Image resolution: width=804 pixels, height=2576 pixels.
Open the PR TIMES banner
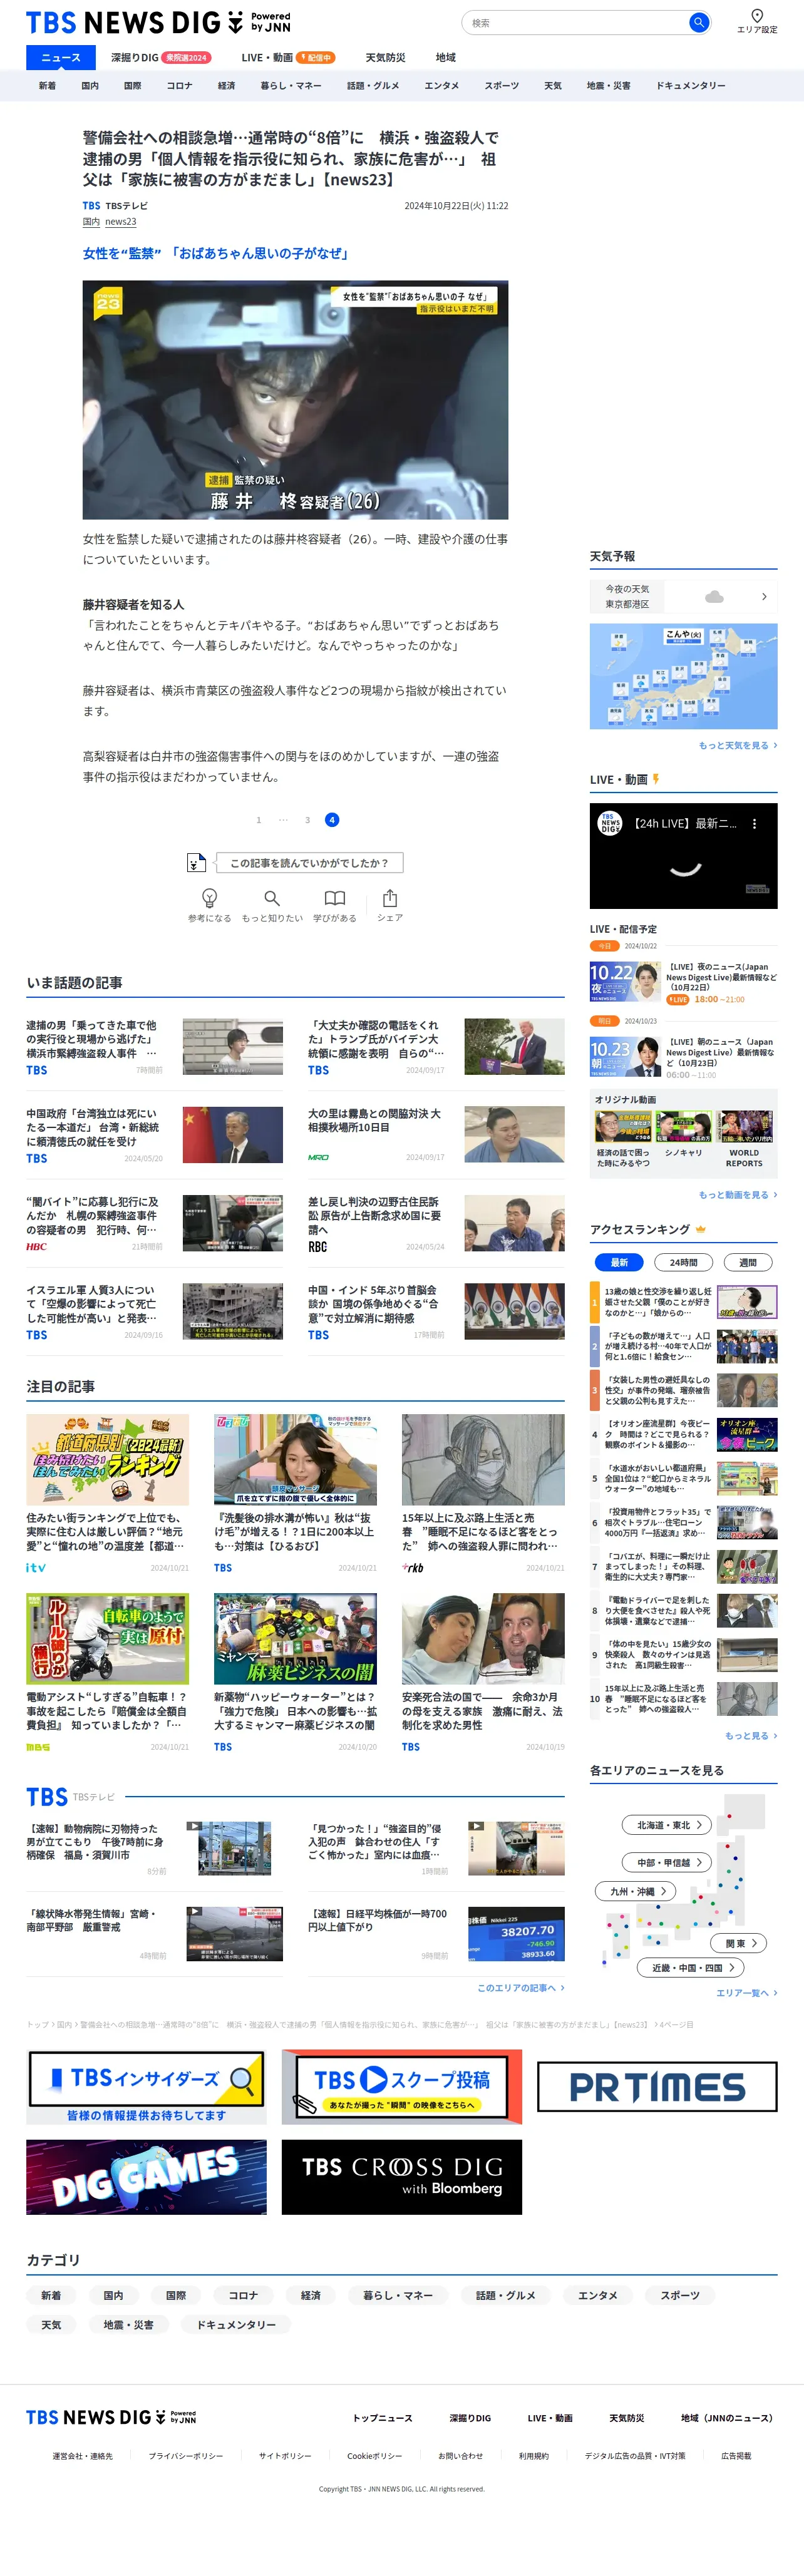pyautogui.click(x=657, y=2086)
